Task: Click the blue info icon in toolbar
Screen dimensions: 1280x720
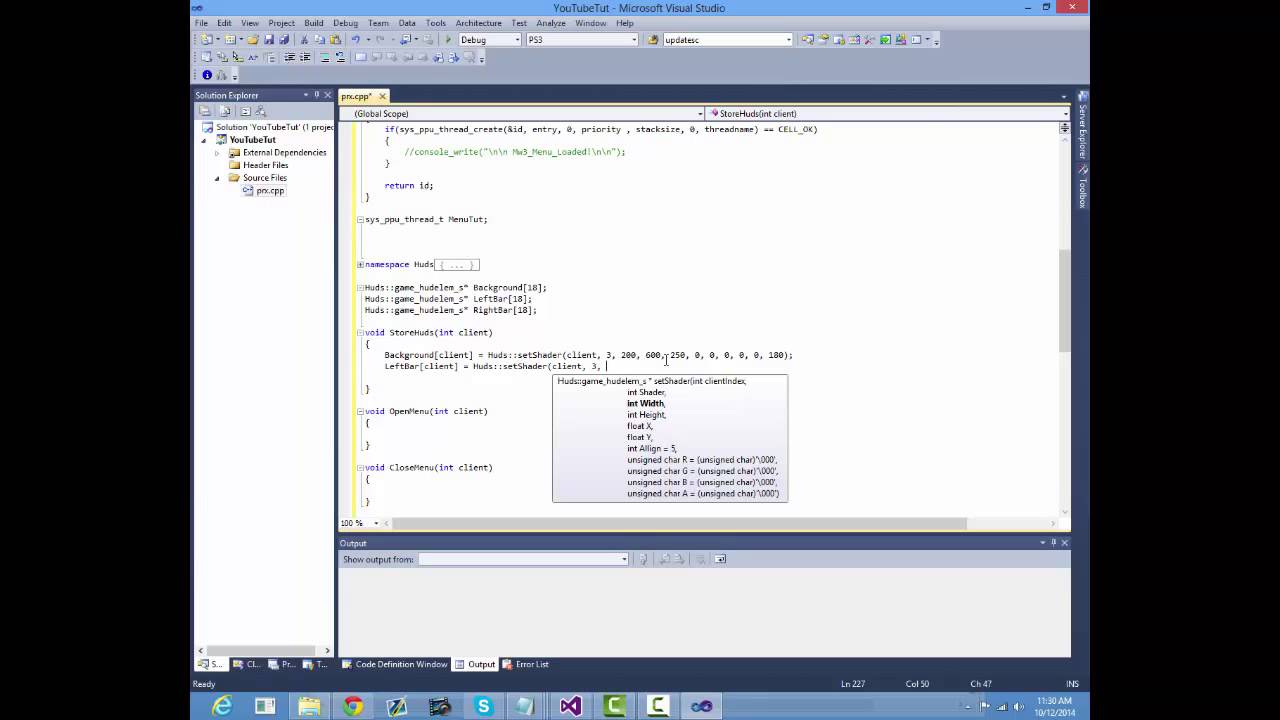Action: pos(207,75)
